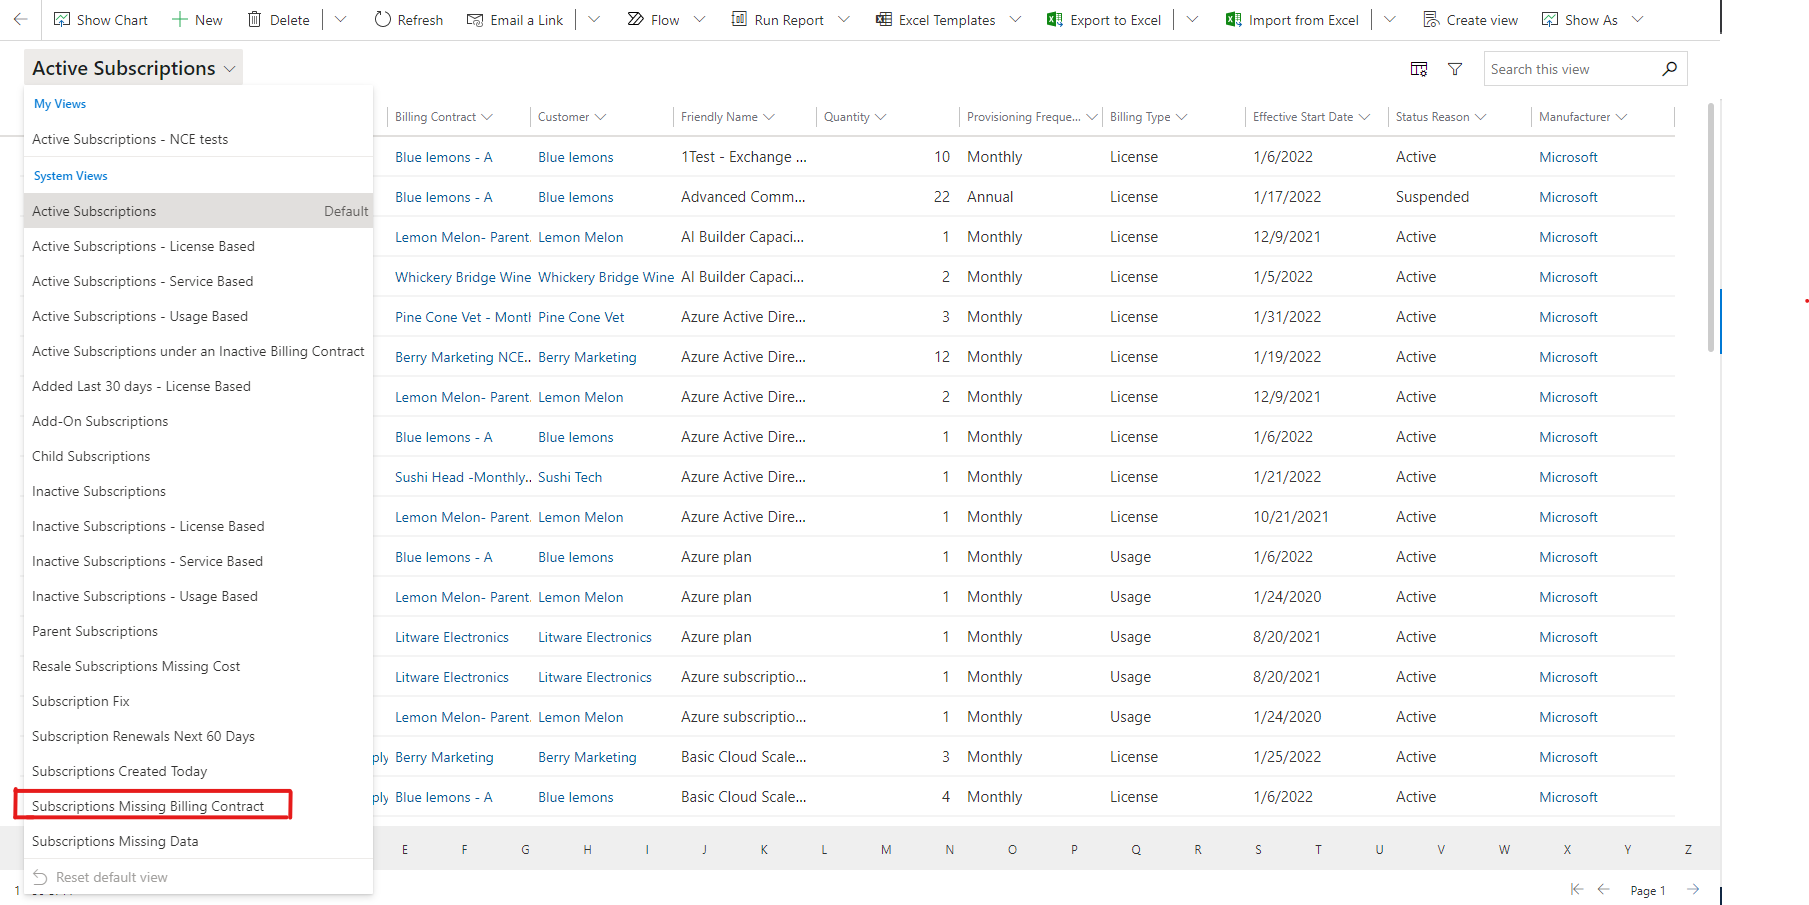
Task: Select Active Subscriptions - Usage Based view
Action: (198, 316)
